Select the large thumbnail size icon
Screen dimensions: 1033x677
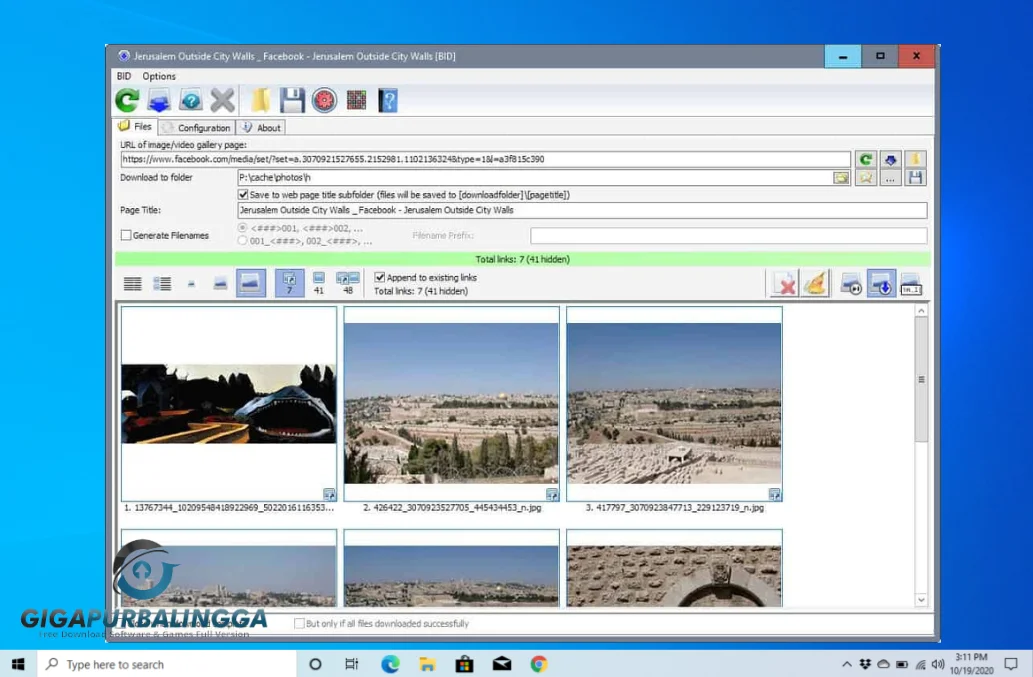point(251,283)
